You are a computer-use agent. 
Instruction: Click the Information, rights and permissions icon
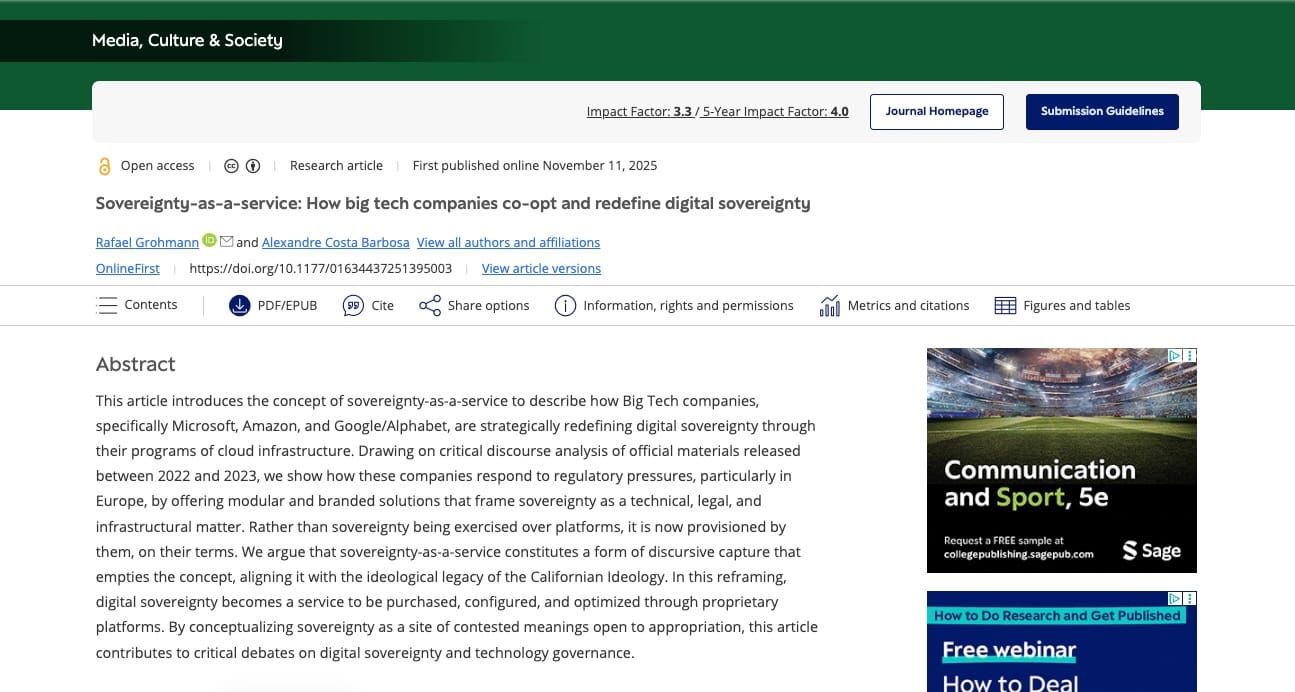click(x=565, y=306)
